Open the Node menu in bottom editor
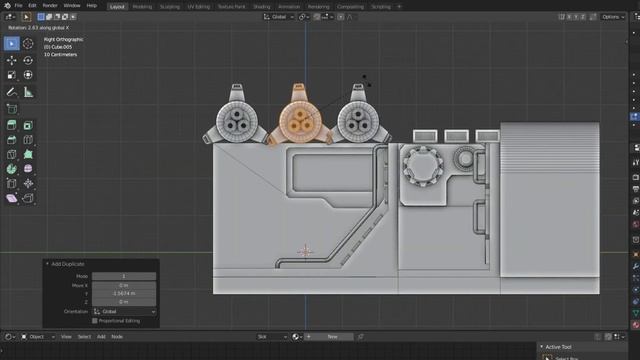 pos(117,337)
